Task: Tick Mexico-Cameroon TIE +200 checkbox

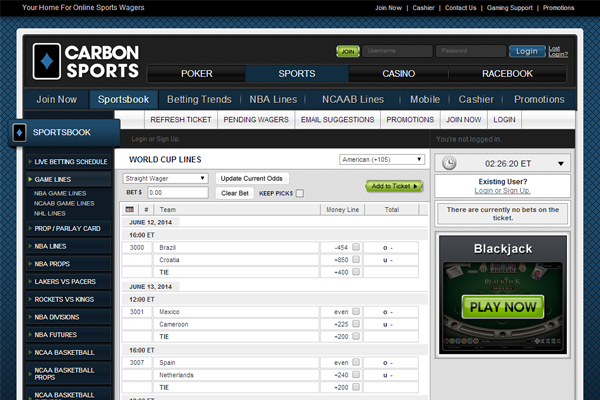Action: 356,336
